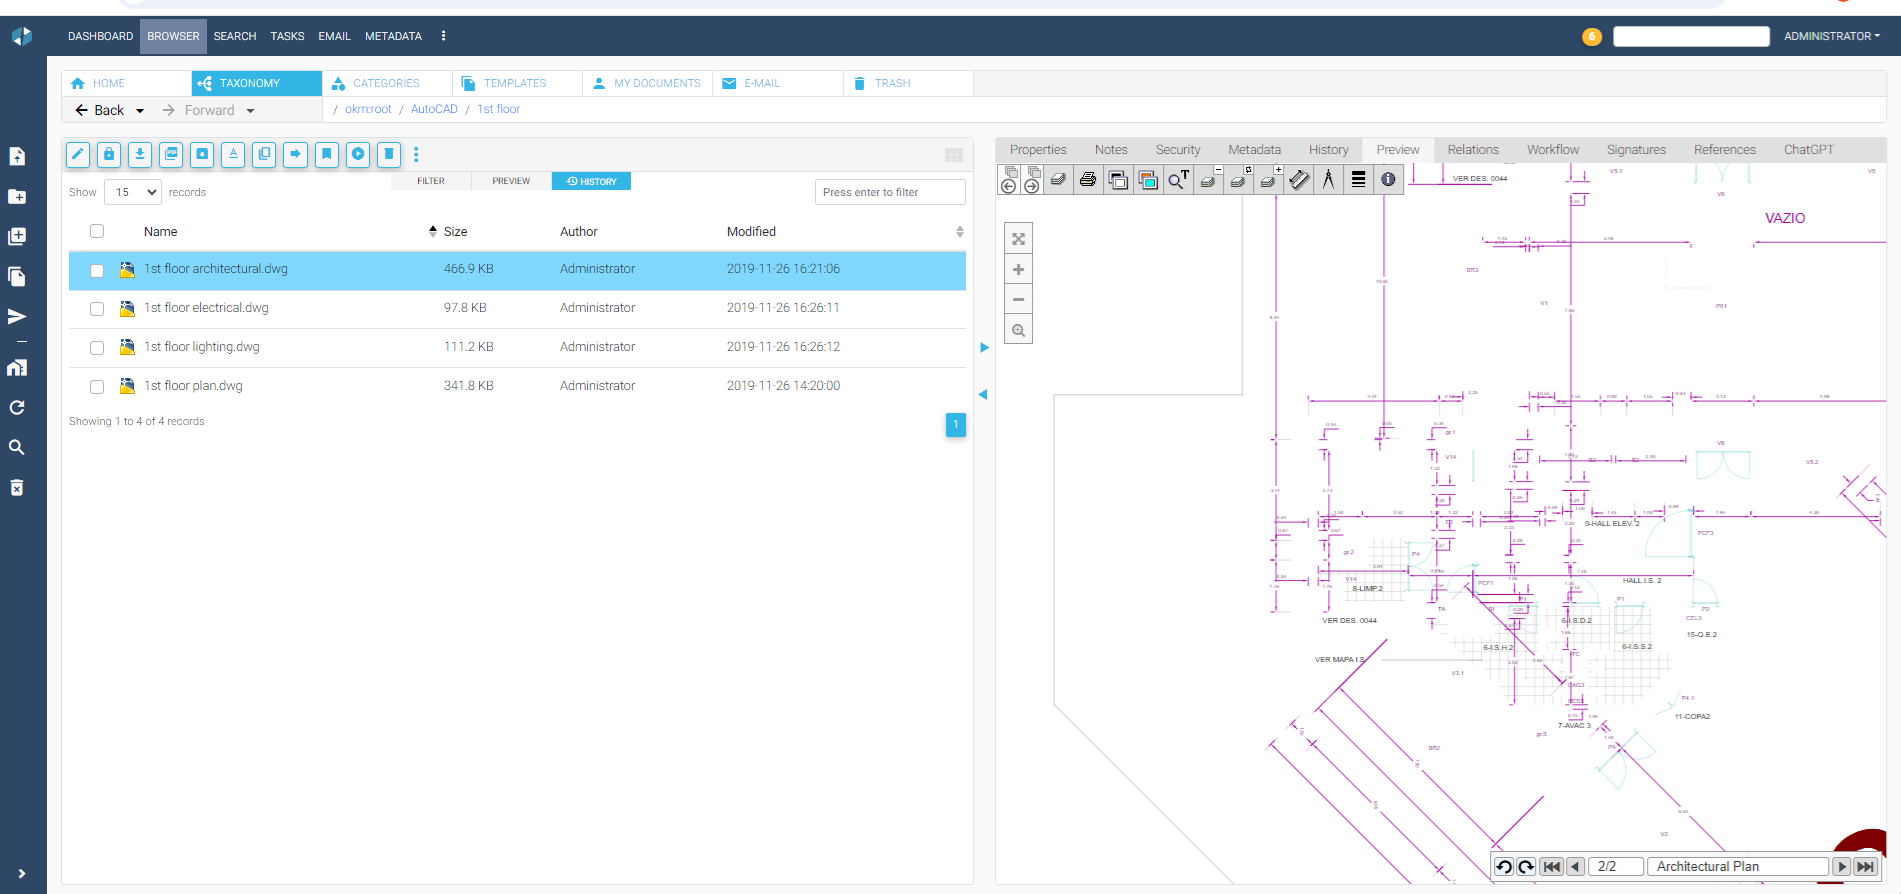Click the HISTORY button above the table
Screen dimensions: 1901x894
coord(591,181)
